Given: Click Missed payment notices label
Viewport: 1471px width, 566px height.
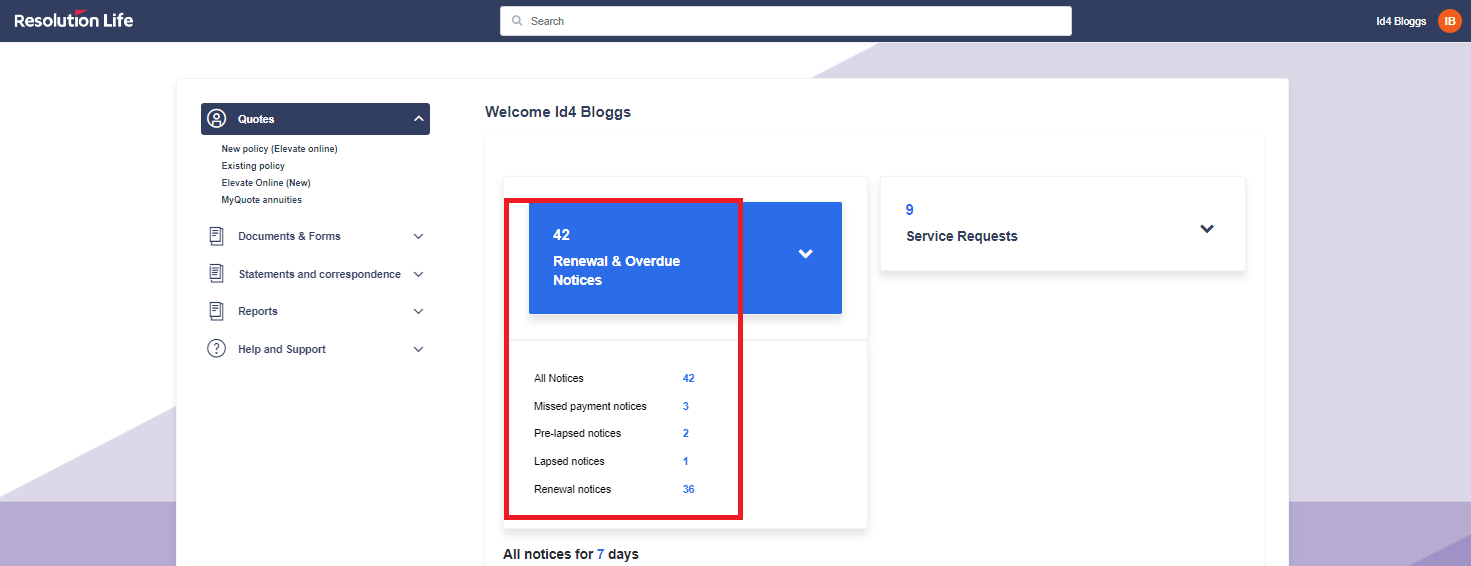Looking at the screenshot, I should 590,407.
